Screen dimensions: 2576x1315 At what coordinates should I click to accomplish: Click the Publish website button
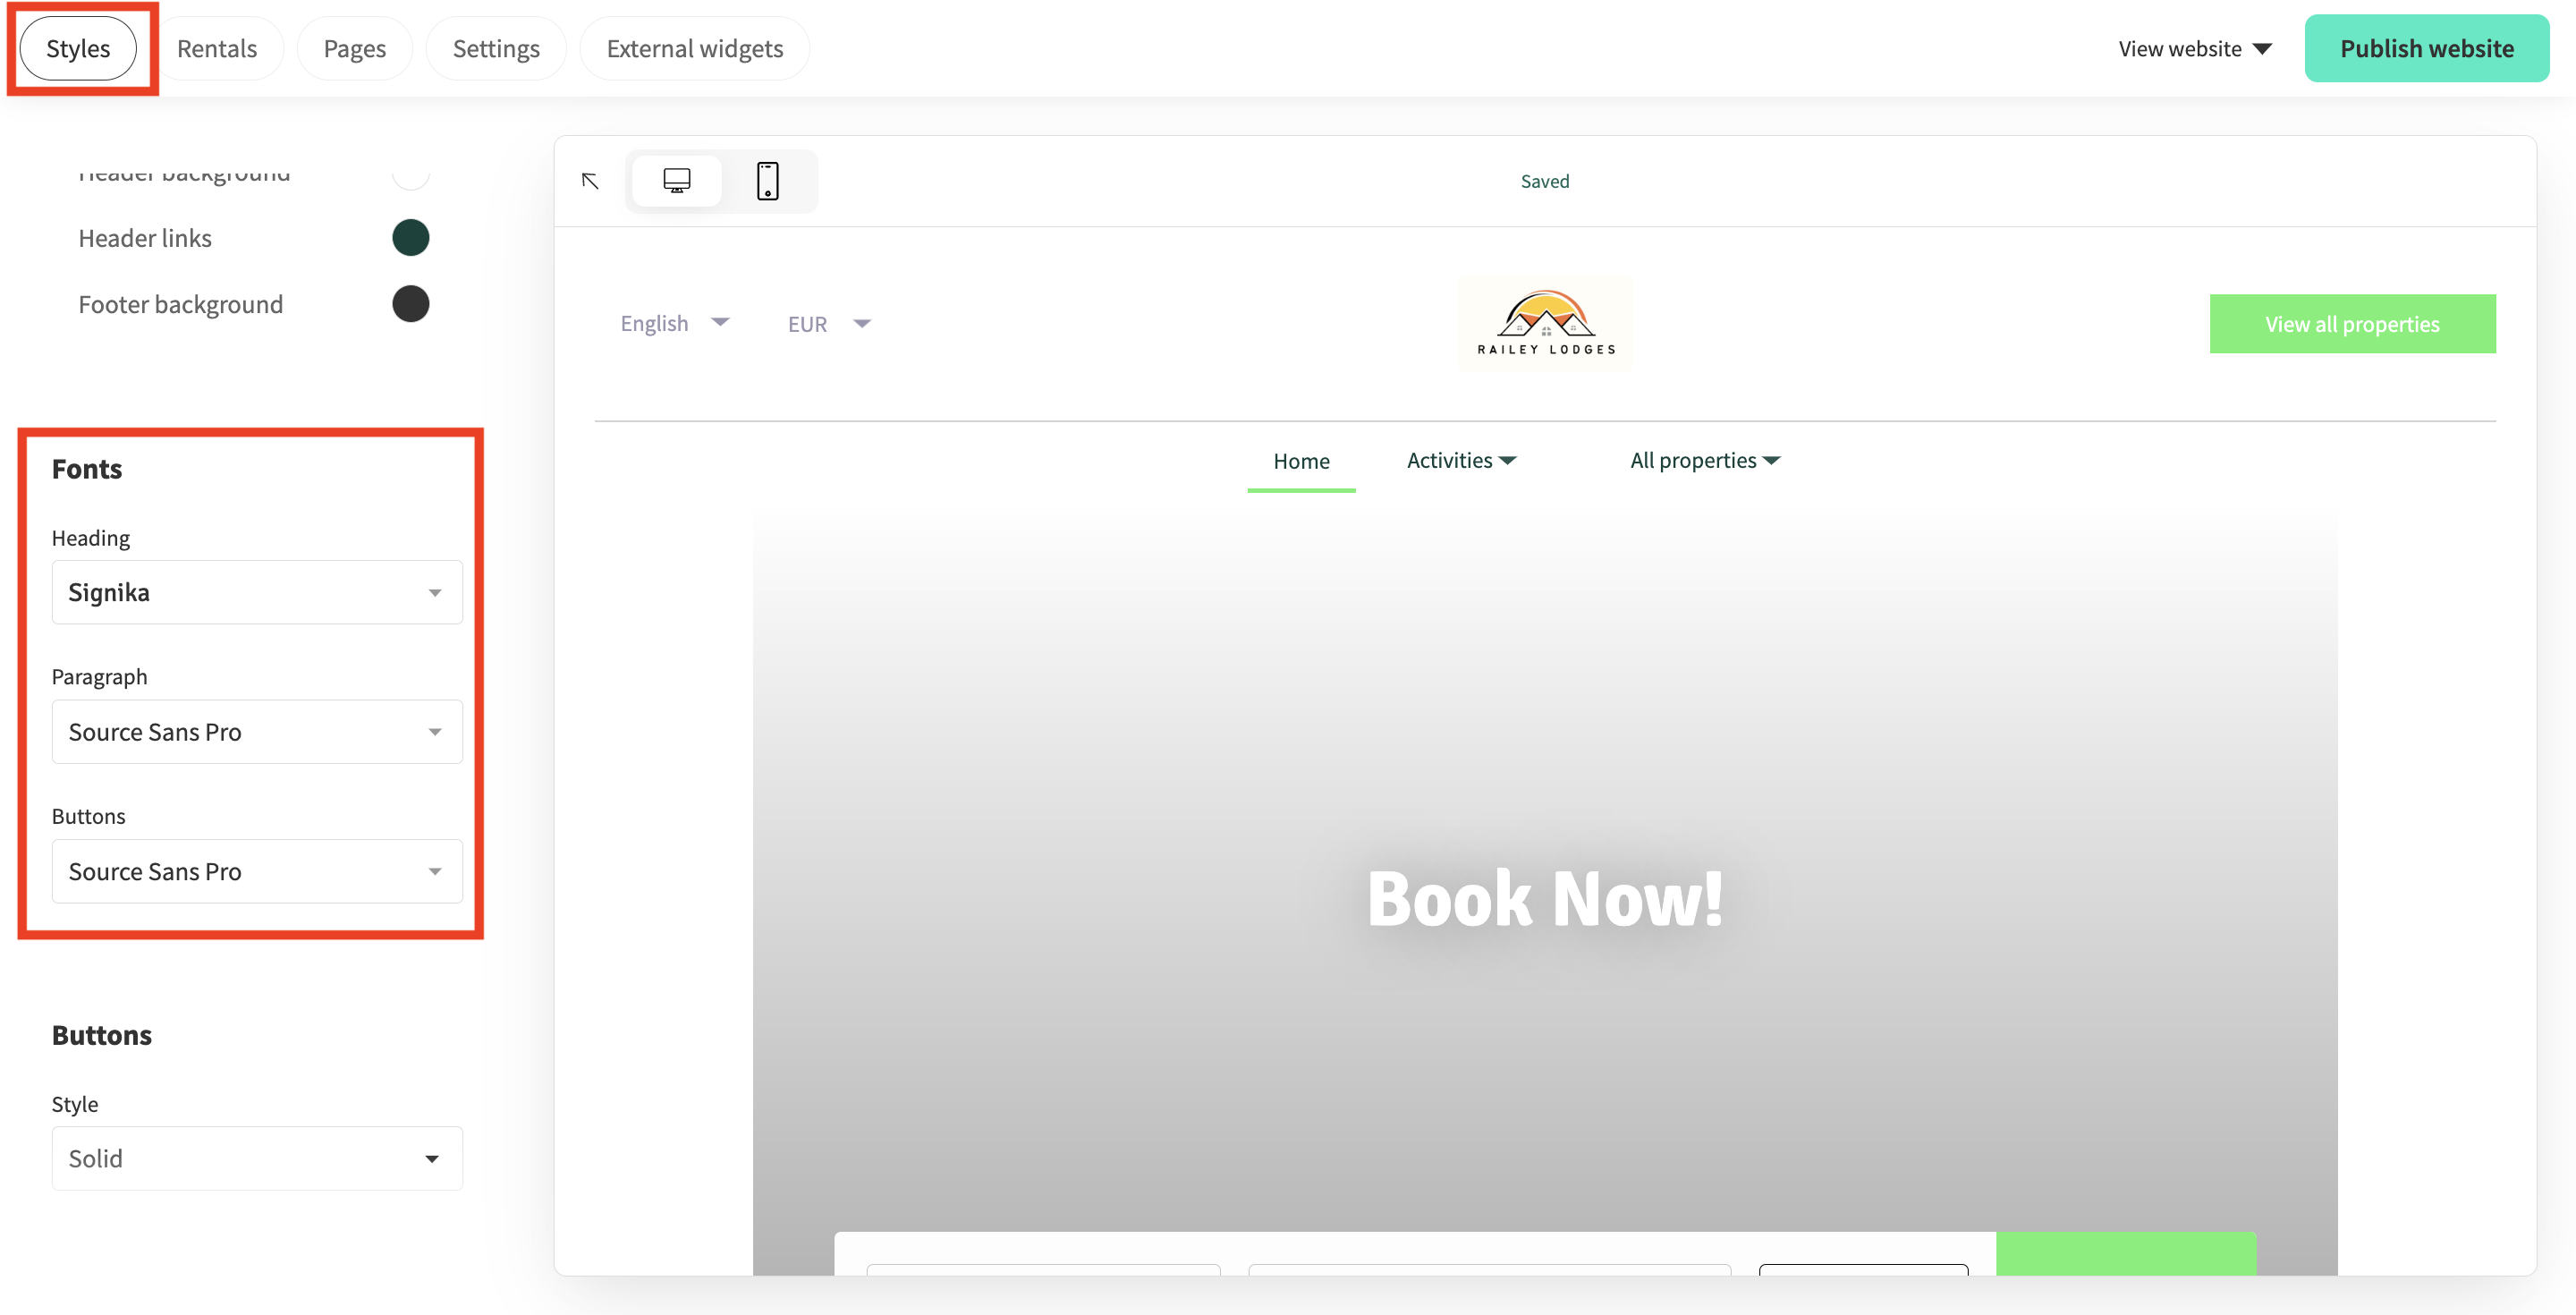click(x=2427, y=47)
